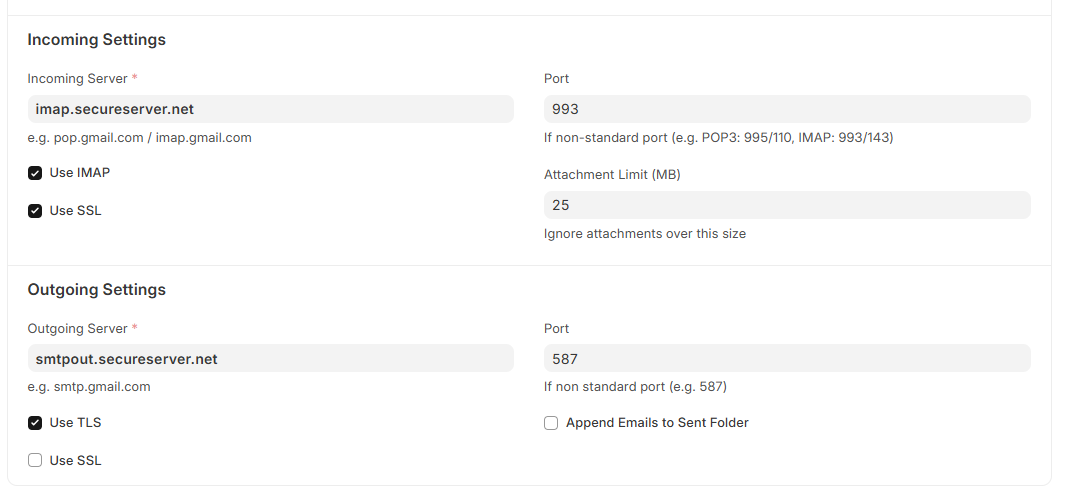Focus the outgoing Port field showing 587
This screenshot has height=498, width=1067.
[787, 359]
